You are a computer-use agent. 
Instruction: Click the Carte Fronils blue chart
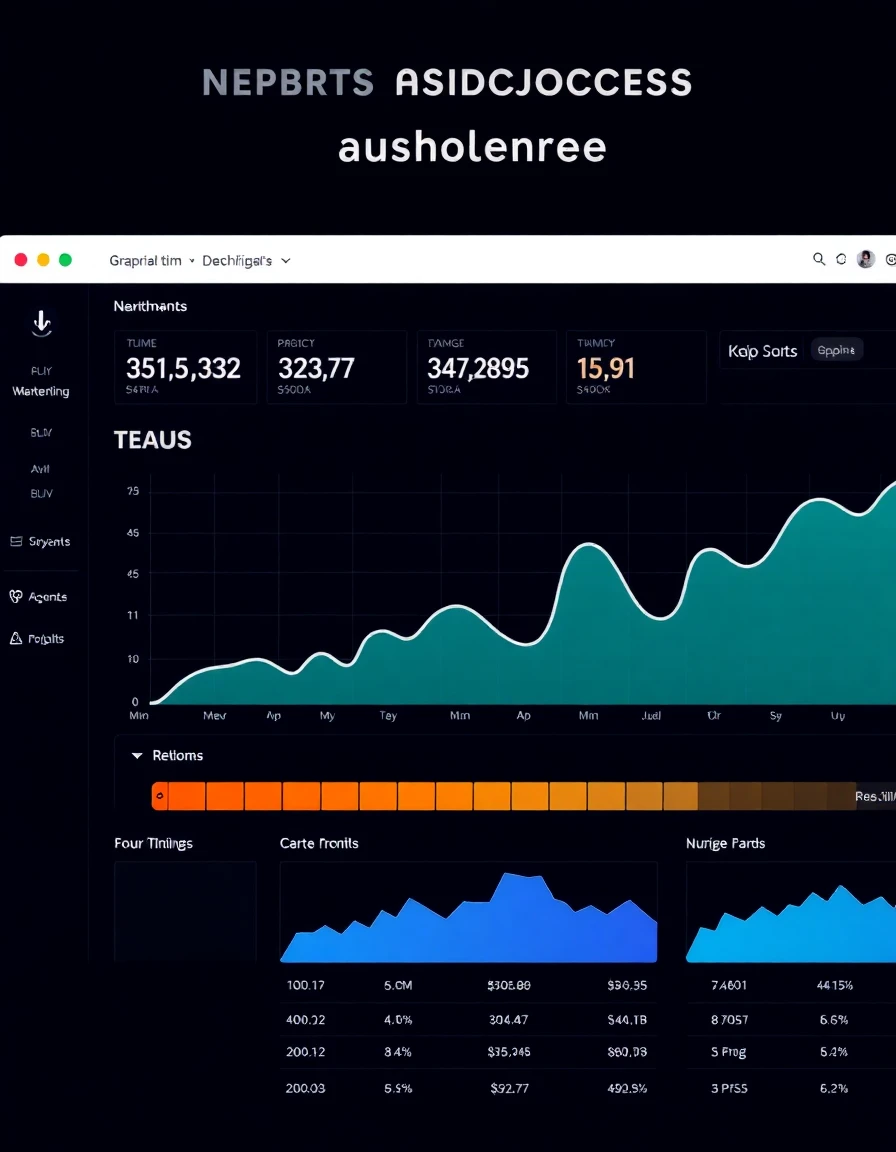(x=469, y=912)
